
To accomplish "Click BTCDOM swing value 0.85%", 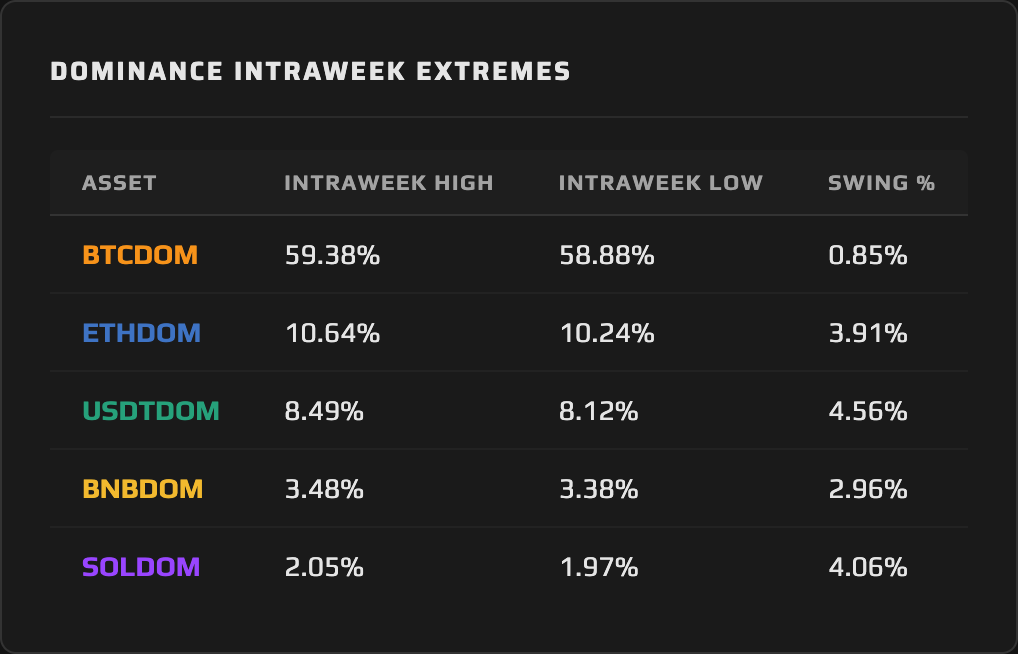I will (x=868, y=255).
